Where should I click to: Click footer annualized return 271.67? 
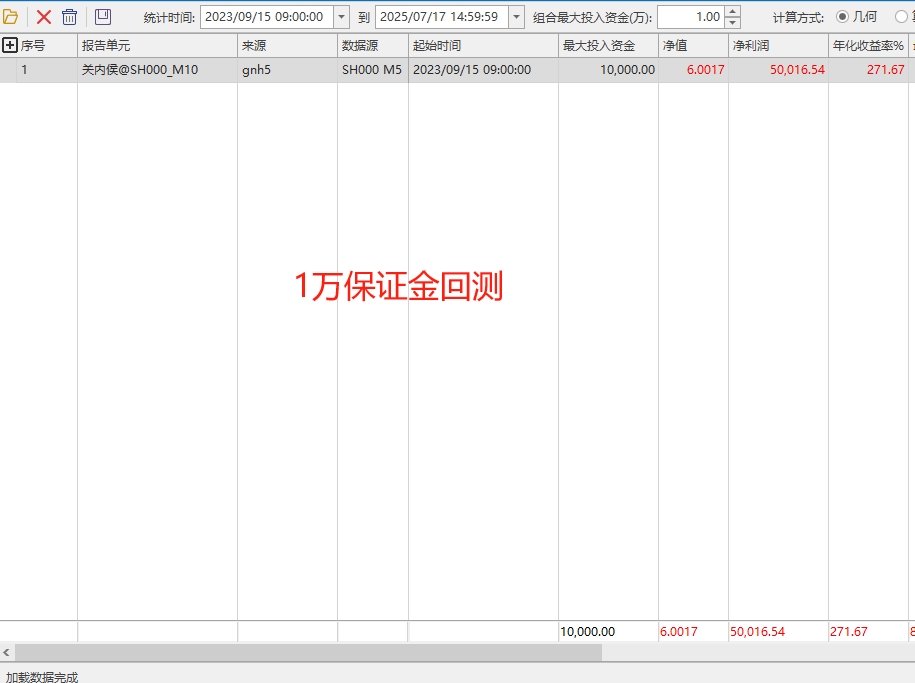(x=849, y=632)
